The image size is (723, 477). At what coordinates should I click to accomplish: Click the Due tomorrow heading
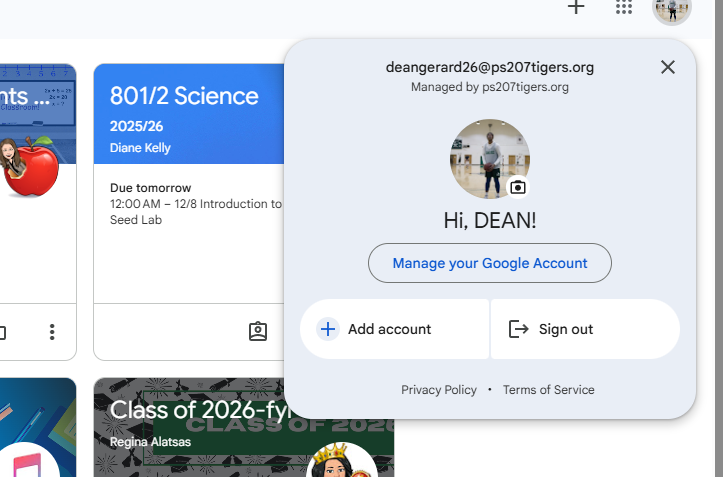pos(150,188)
